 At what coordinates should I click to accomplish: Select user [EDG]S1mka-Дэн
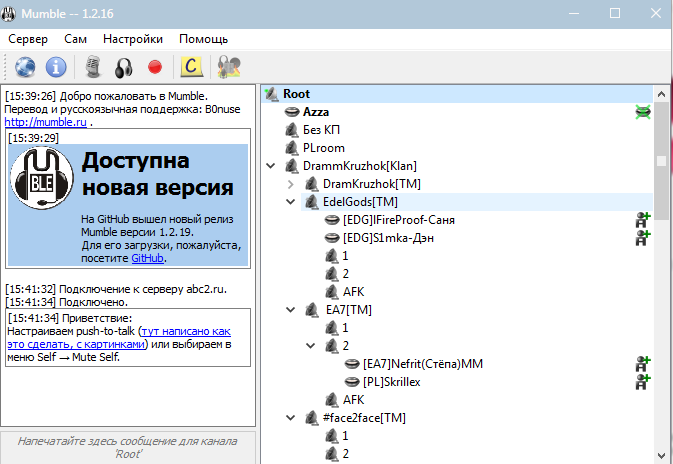[388, 238]
